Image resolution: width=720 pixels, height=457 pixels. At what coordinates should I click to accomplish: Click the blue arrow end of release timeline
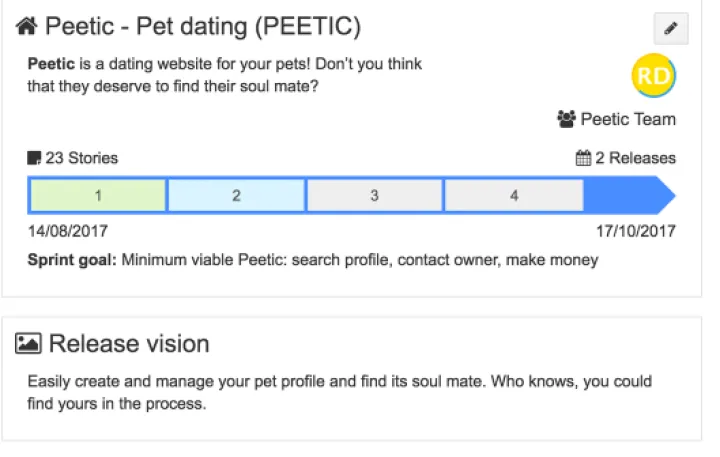(x=630, y=195)
